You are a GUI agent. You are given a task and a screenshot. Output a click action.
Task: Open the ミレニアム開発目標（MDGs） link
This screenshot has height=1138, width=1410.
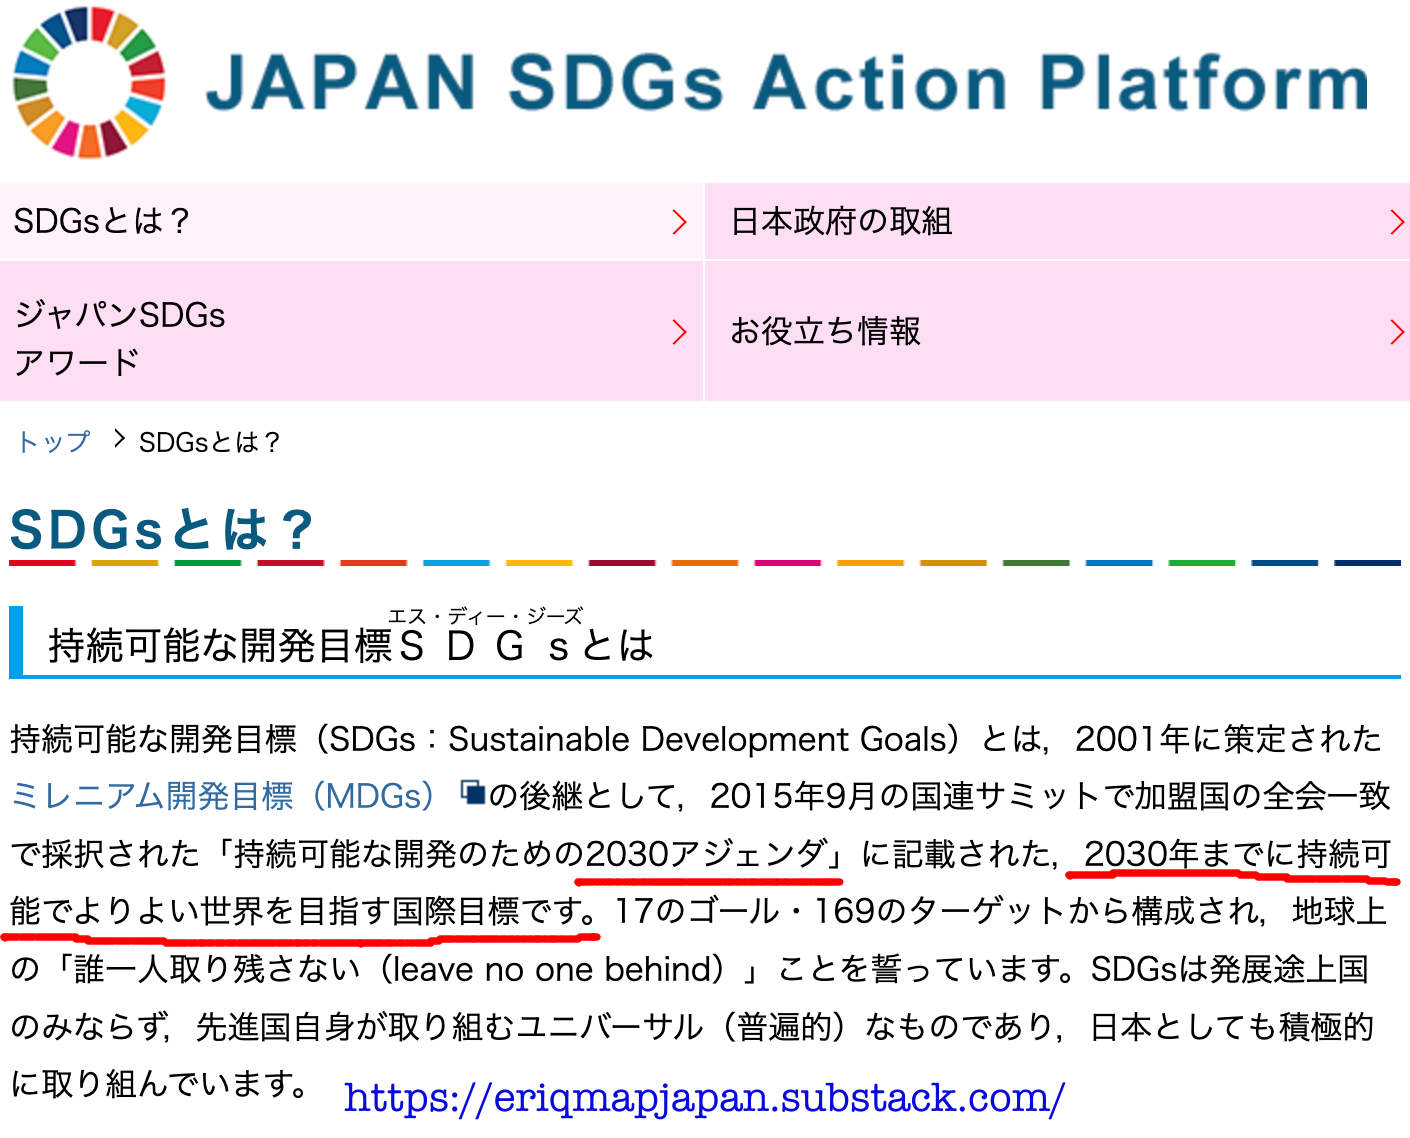pos(224,796)
